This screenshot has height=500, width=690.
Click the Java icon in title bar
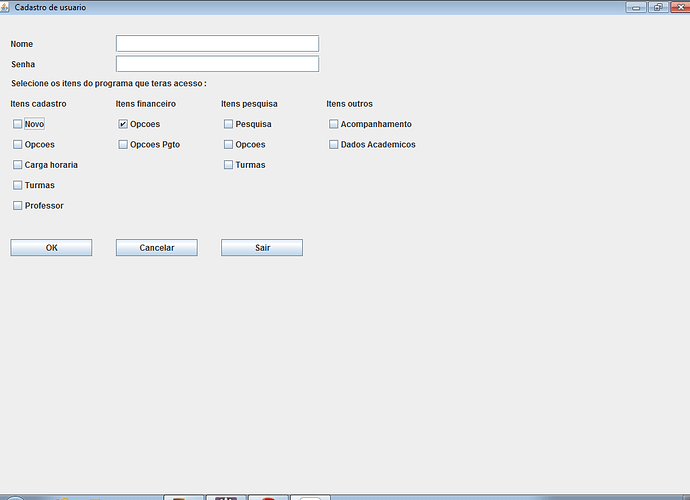(5, 7)
